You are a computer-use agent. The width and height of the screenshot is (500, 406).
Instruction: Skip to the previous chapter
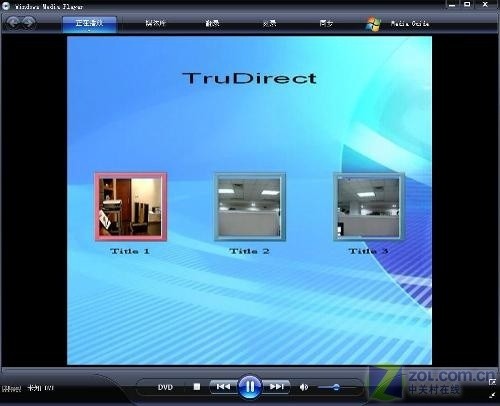pos(223,387)
